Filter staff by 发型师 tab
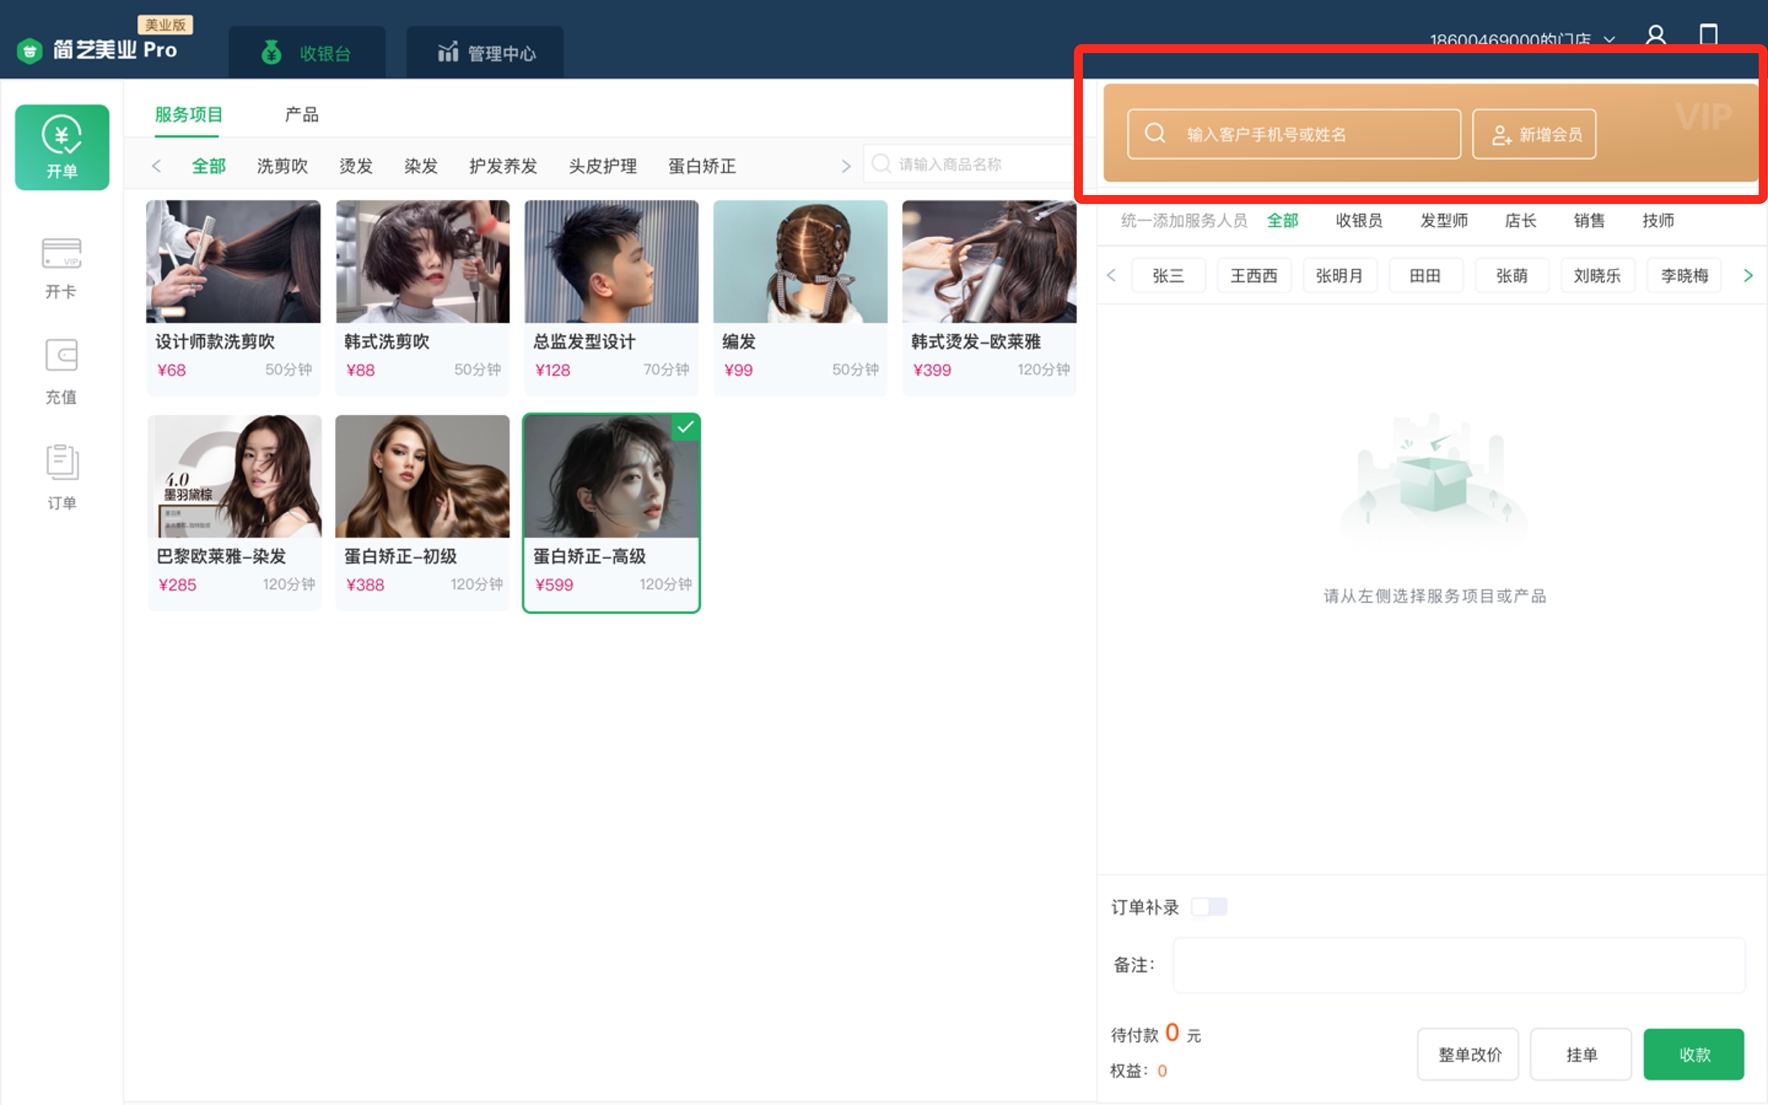Image resolution: width=1768 pixels, height=1105 pixels. [1444, 221]
